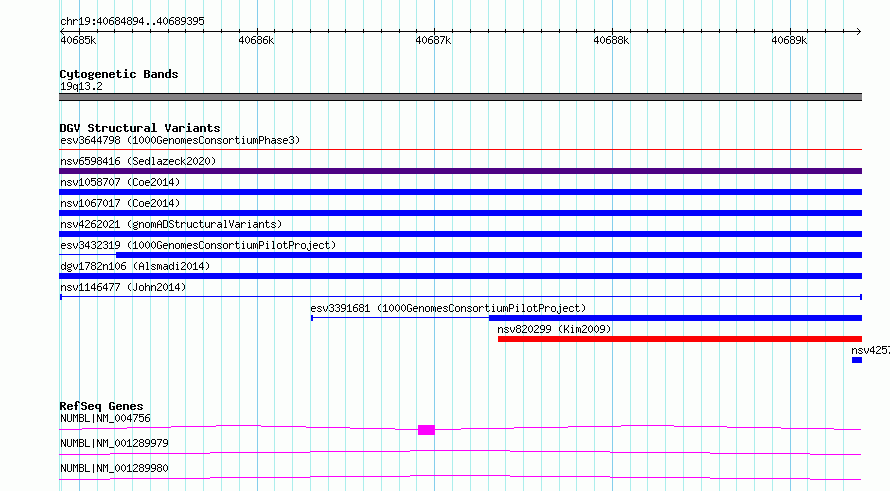Click the esv3391681 (1000GenomesConsortiumPilotProject) label

(448, 308)
